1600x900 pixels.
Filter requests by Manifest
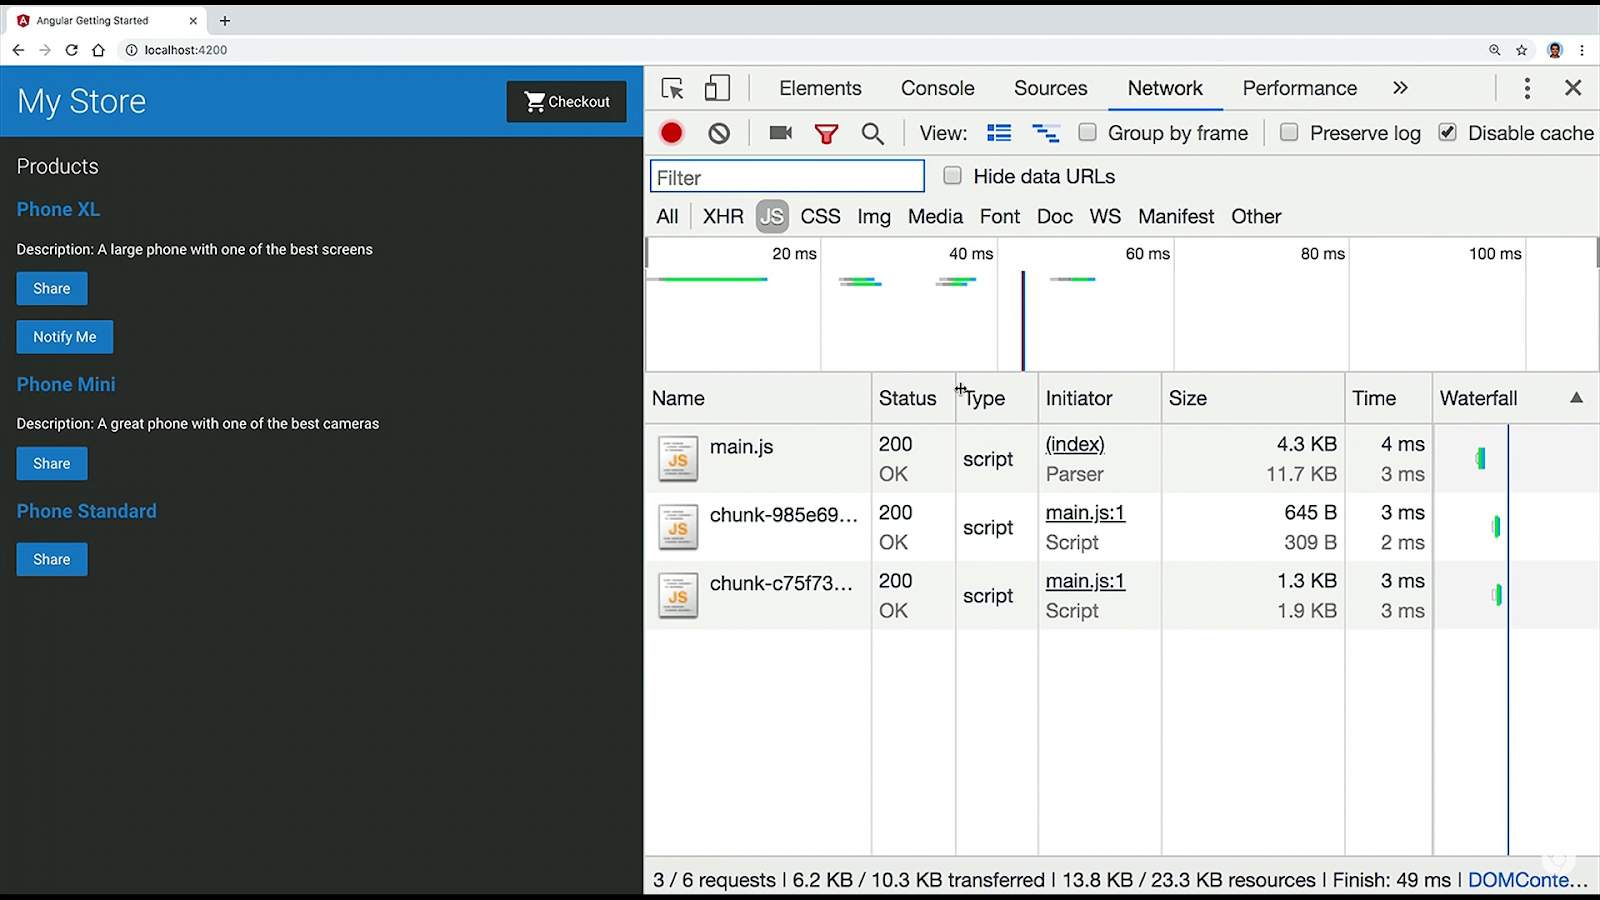[1176, 216]
